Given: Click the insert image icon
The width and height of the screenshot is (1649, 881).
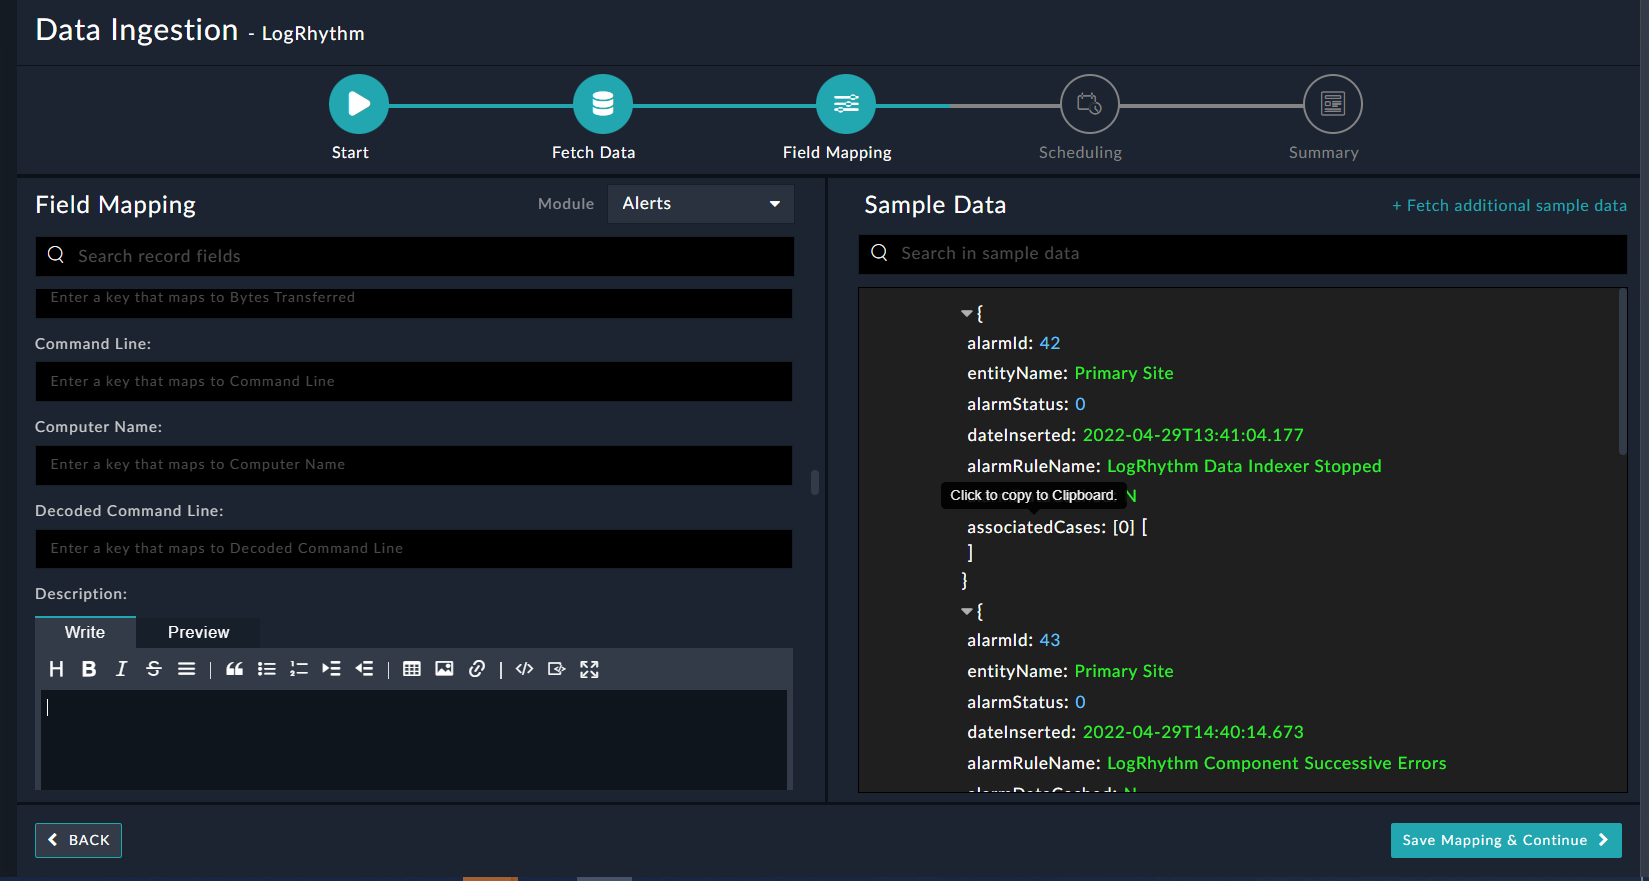Looking at the screenshot, I should [x=444, y=669].
